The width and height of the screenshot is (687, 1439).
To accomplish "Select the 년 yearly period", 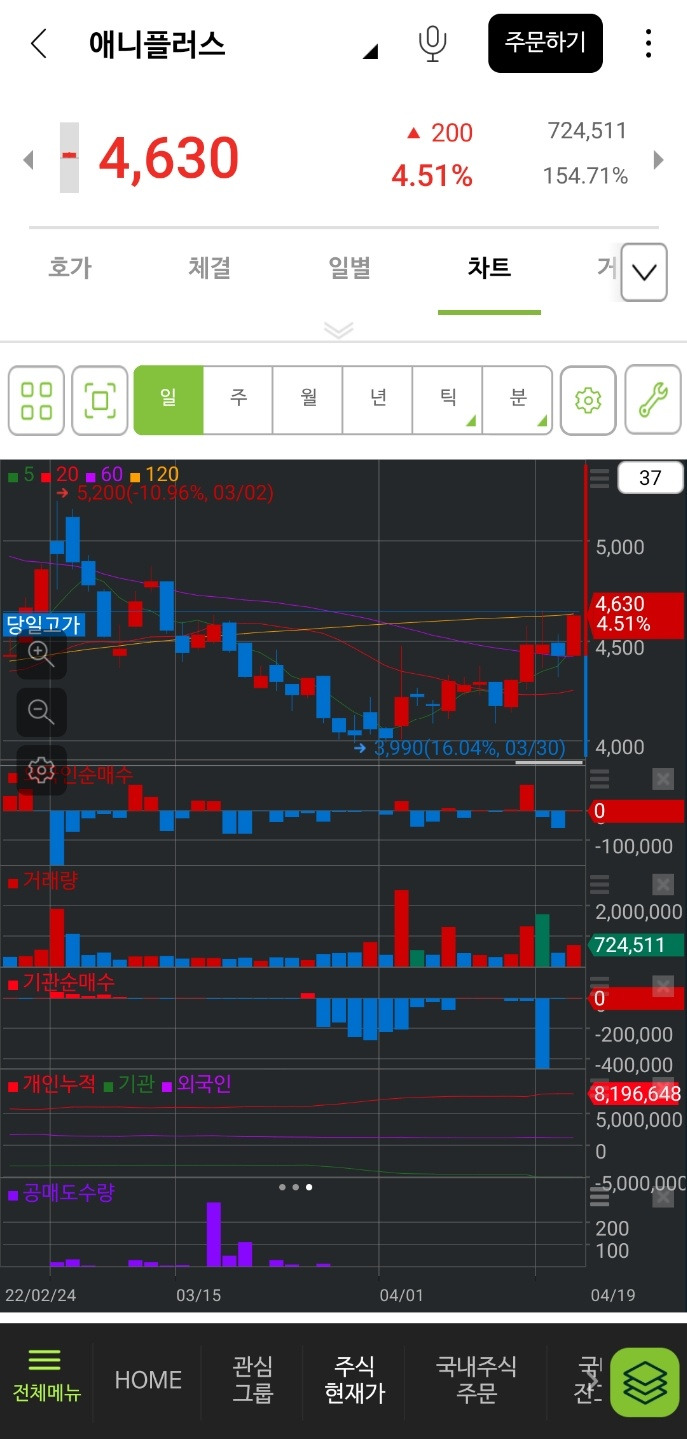I will click(378, 399).
